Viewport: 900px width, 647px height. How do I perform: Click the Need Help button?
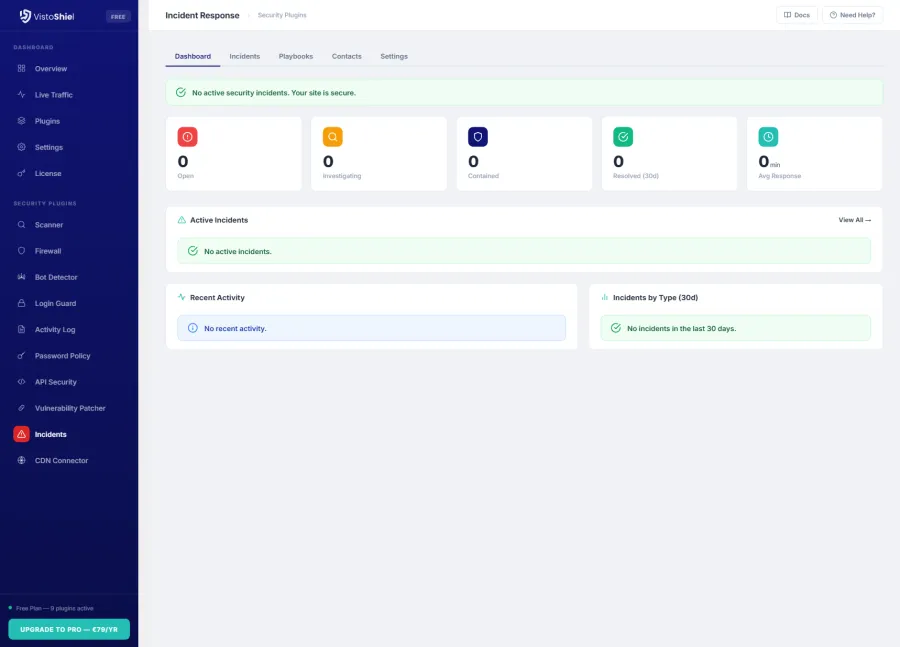pyautogui.click(x=851, y=15)
